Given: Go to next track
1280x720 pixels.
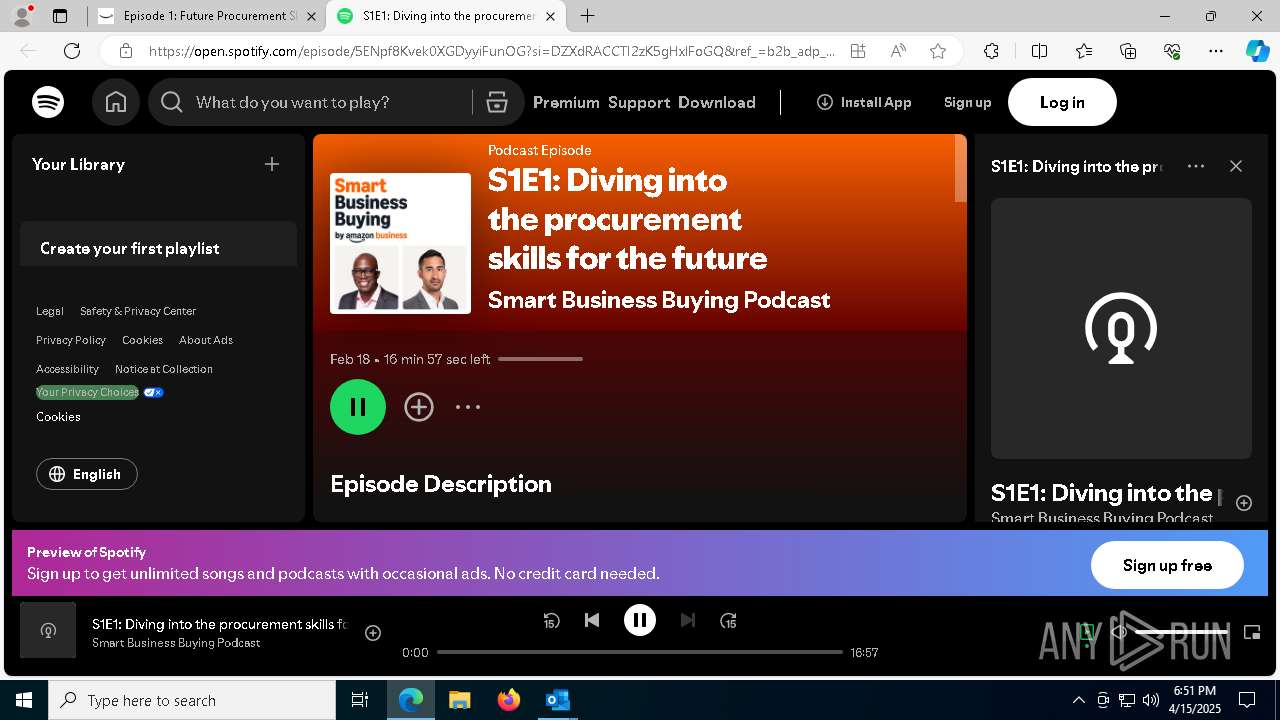Looking at the screenshot, I should click(x=688, y=620).
